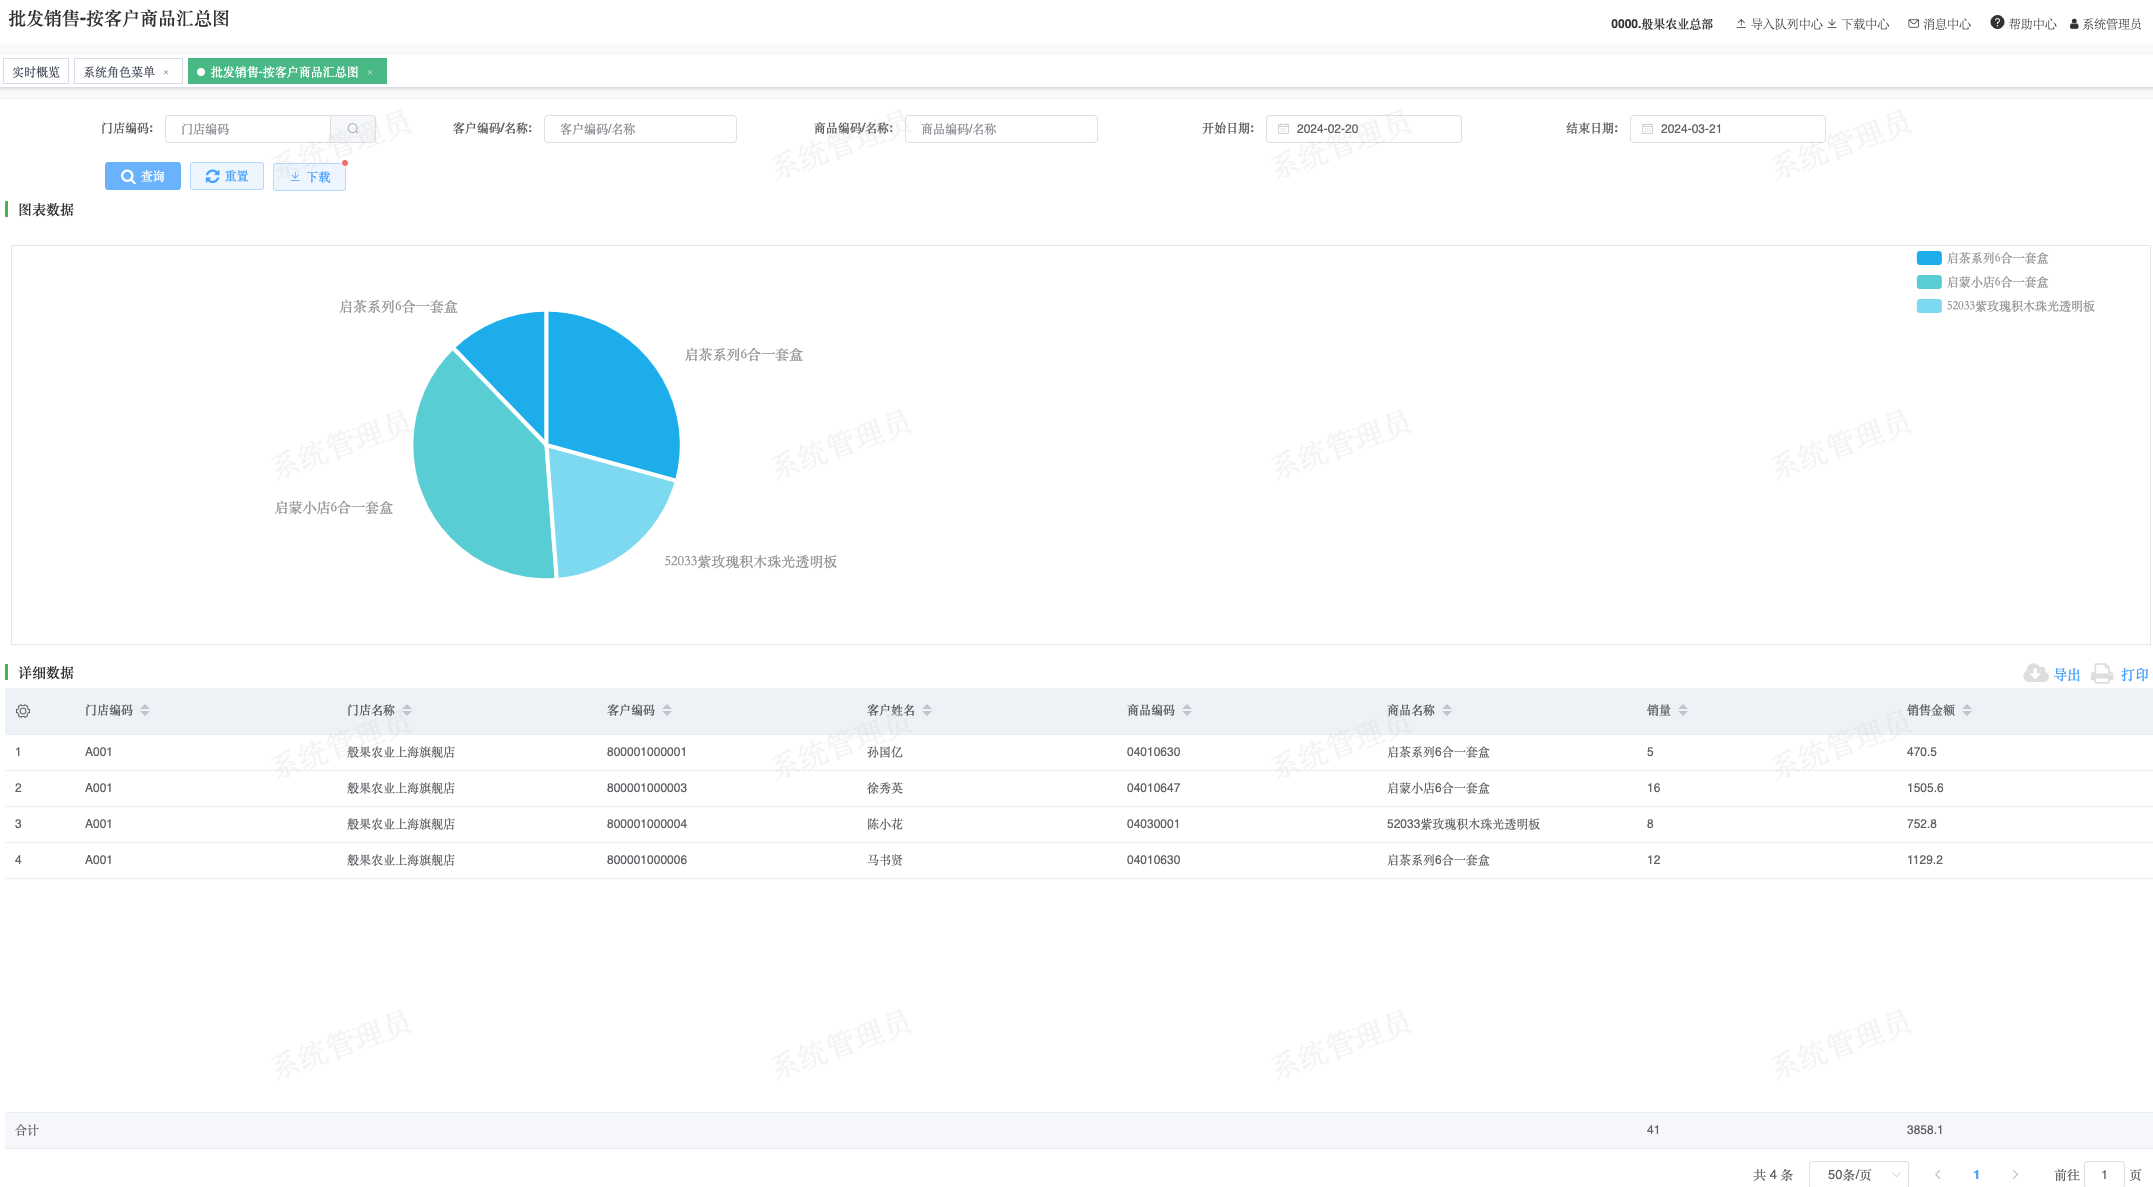The image size is (2153, 1187).
Task: Open 消息中心 envelope icon
Action: coord(1913,24)
